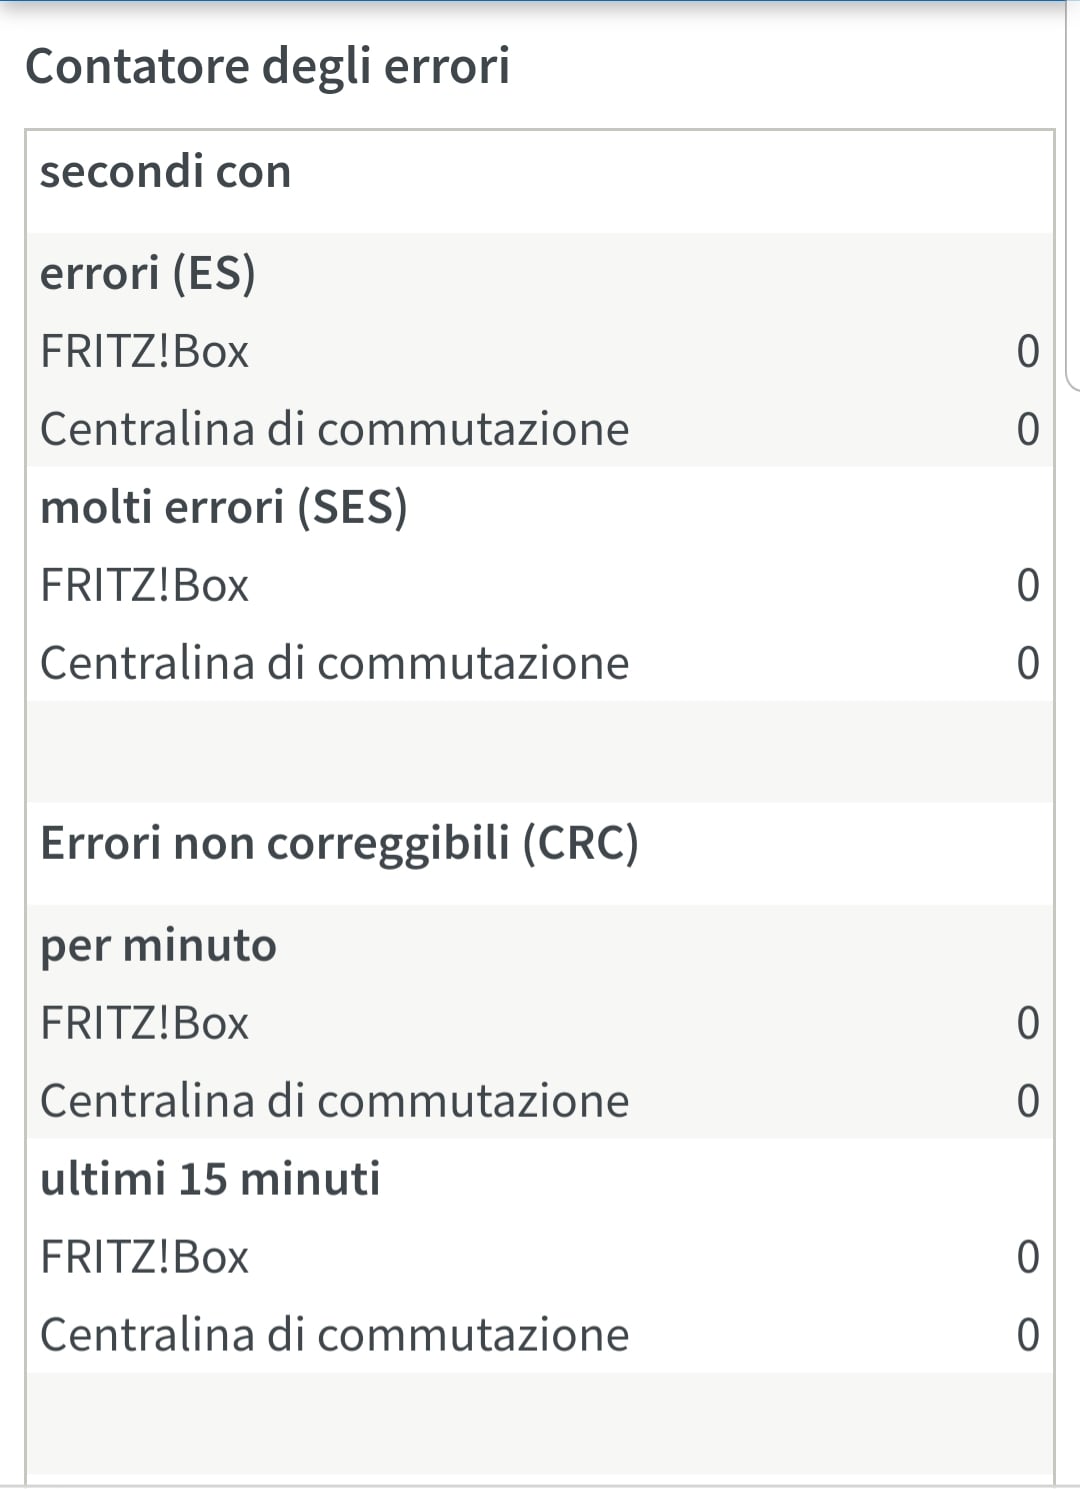
Task: Click Centralina di commutazione label under molti errori (SES)
Action: click(x=334, y=663)
